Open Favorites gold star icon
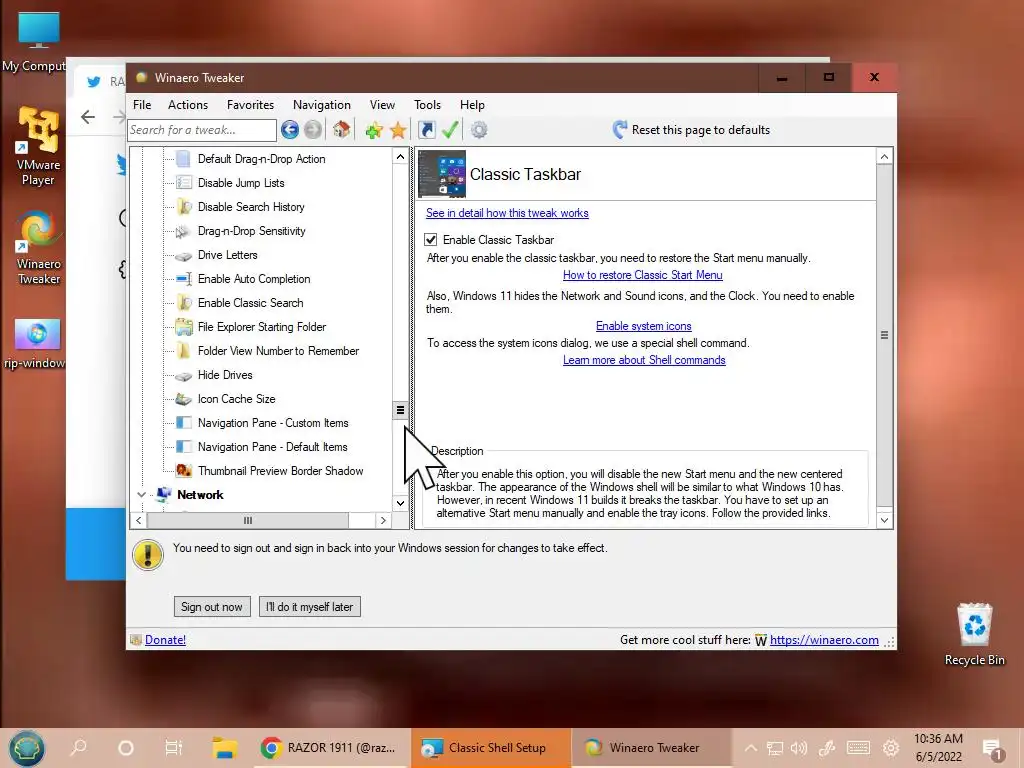This screenshot has height=768, width=1024. pos(398,130)
